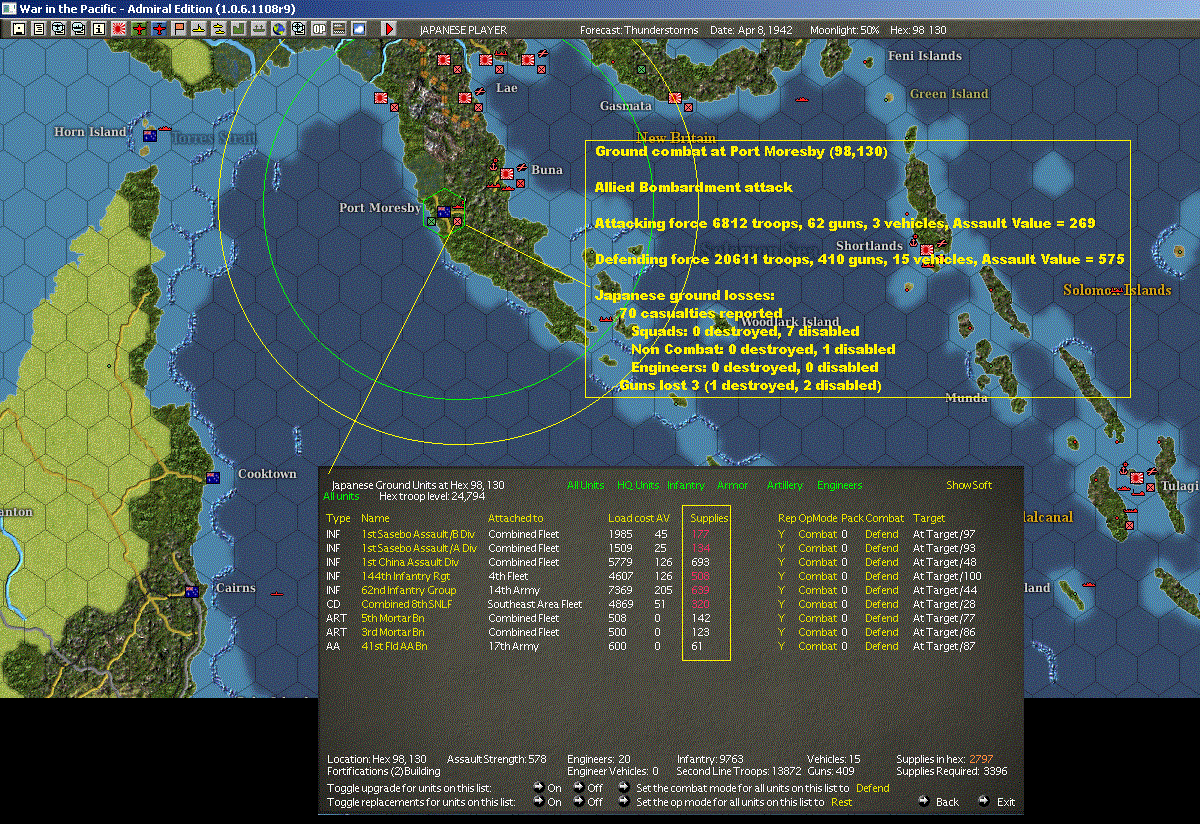1200x824 pixels.
Task: Filter list by Armor
Action: coord(732,485)
